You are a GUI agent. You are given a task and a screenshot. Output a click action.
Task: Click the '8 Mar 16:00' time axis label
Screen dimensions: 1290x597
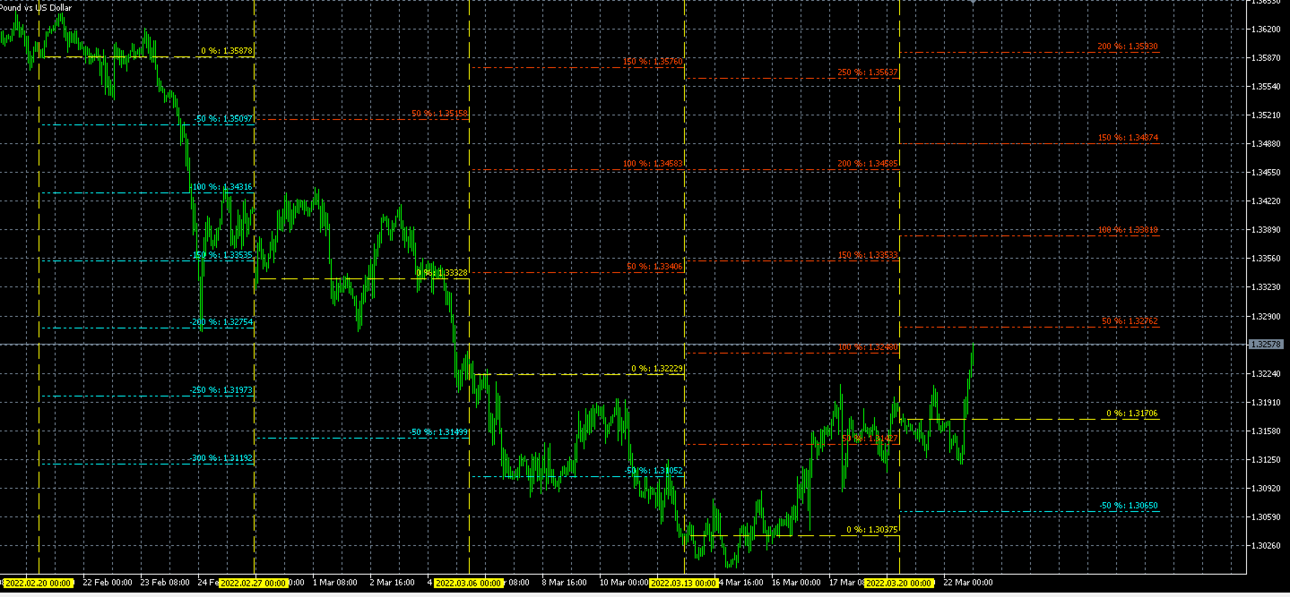[565, 582]
